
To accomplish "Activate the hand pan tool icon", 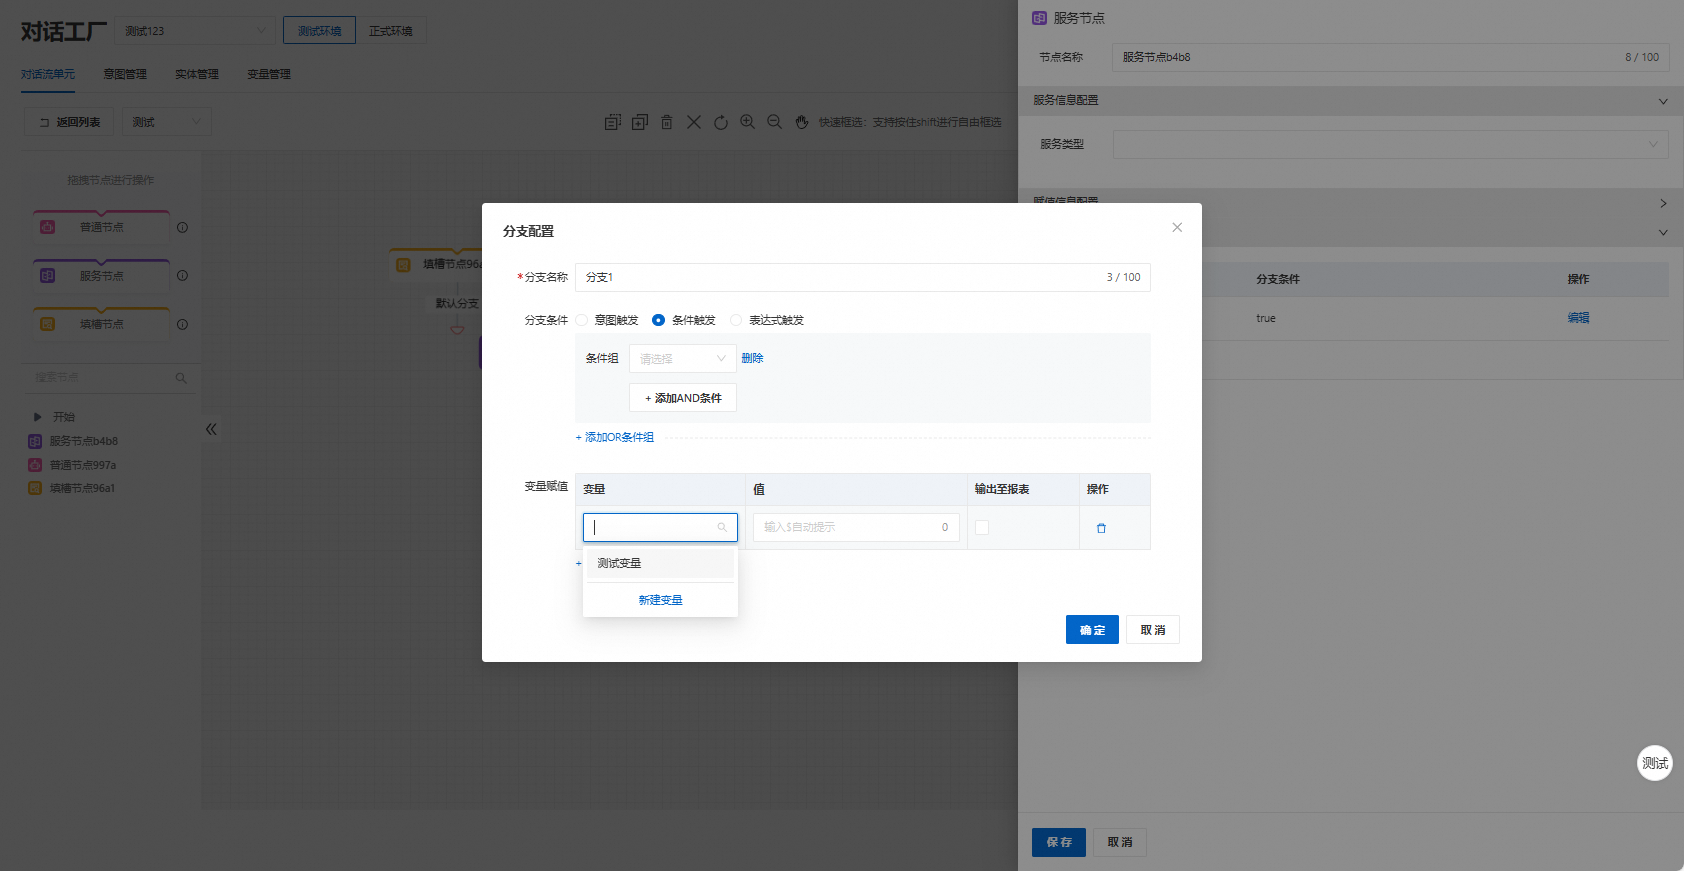I will [801, 122].
